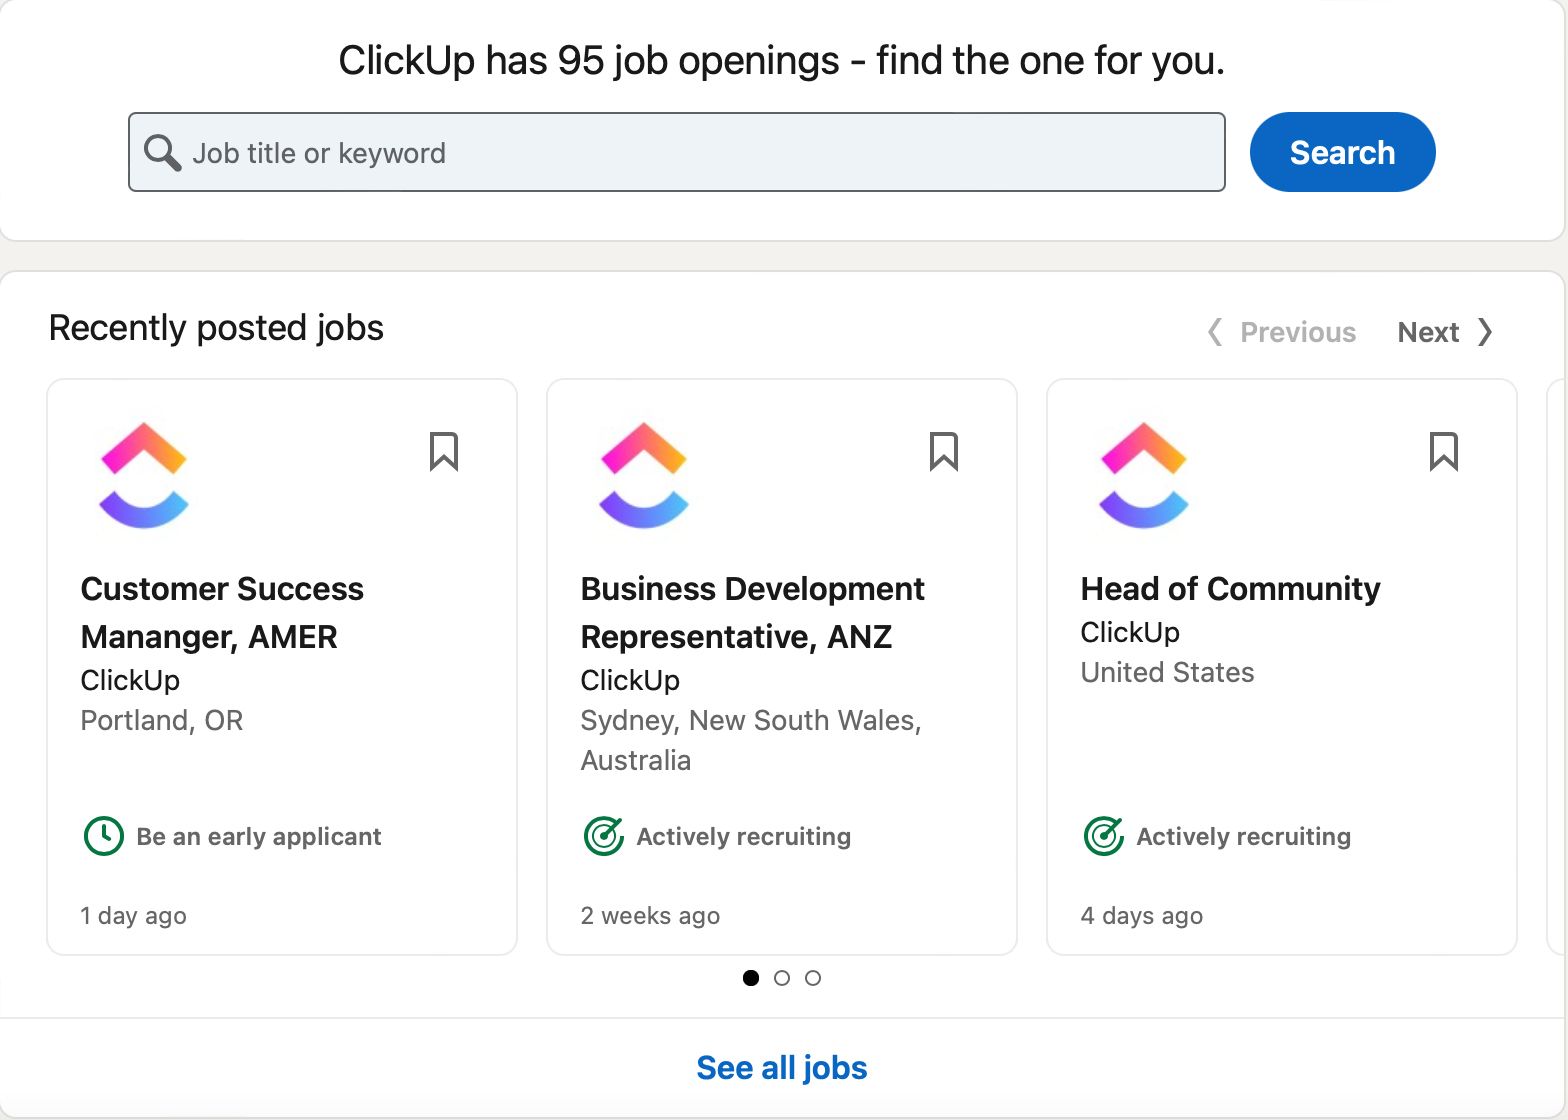The height and width of the screenshot is (1120, 1568).
Task: Open See all jobs link
Action: tap(782, 1068)
